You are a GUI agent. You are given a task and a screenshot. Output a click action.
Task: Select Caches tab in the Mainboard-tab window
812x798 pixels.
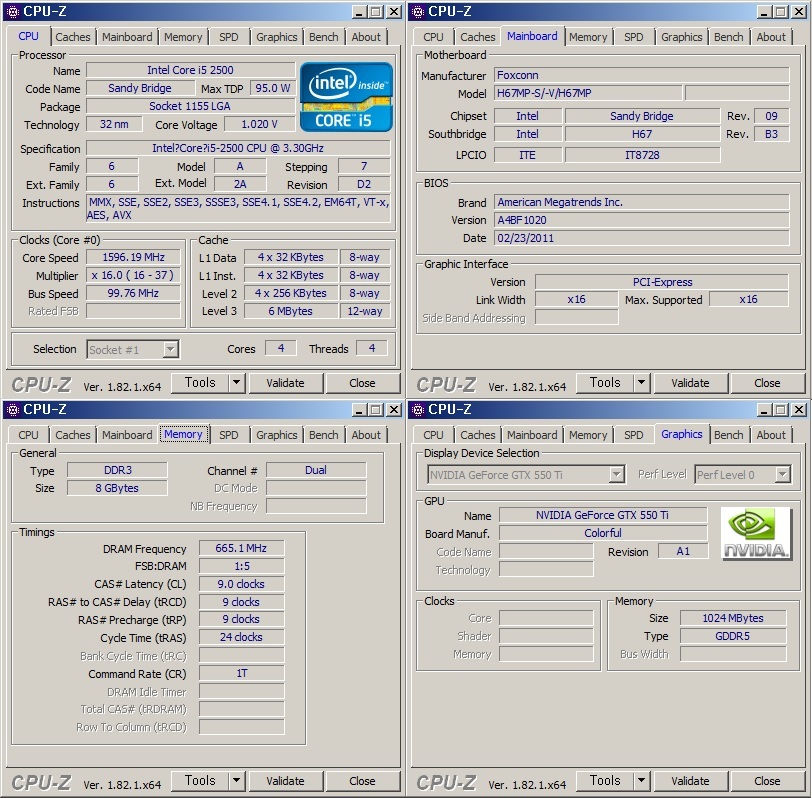(477, 37)
